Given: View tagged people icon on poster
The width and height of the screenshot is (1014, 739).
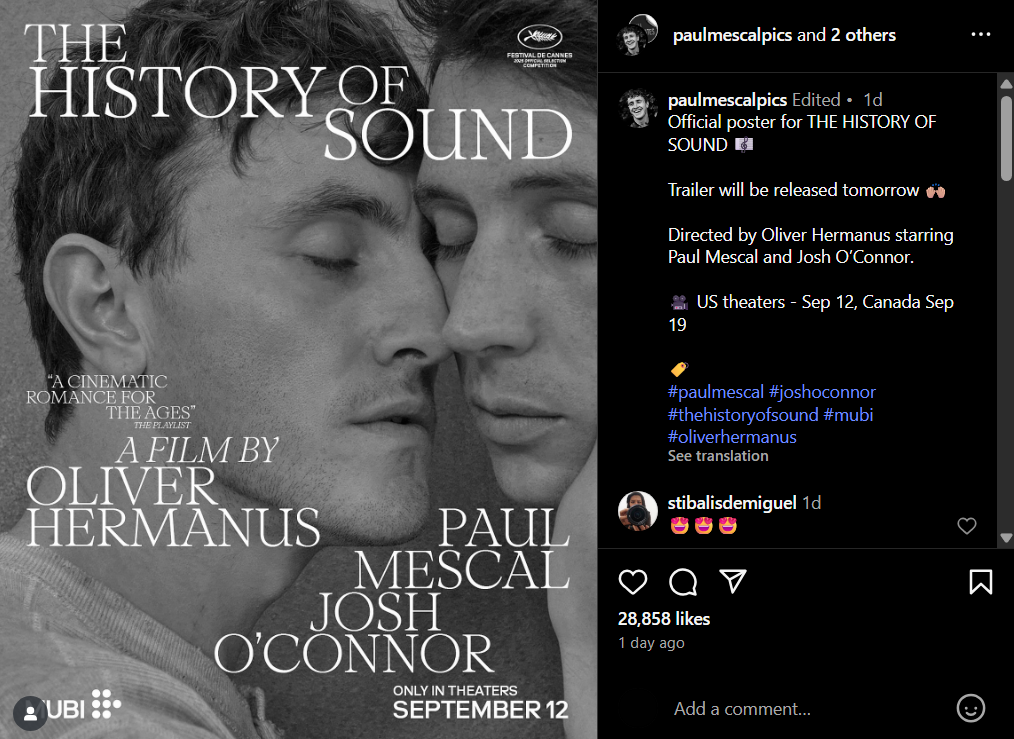Looking at the screenshot, I should coord(29,709).
